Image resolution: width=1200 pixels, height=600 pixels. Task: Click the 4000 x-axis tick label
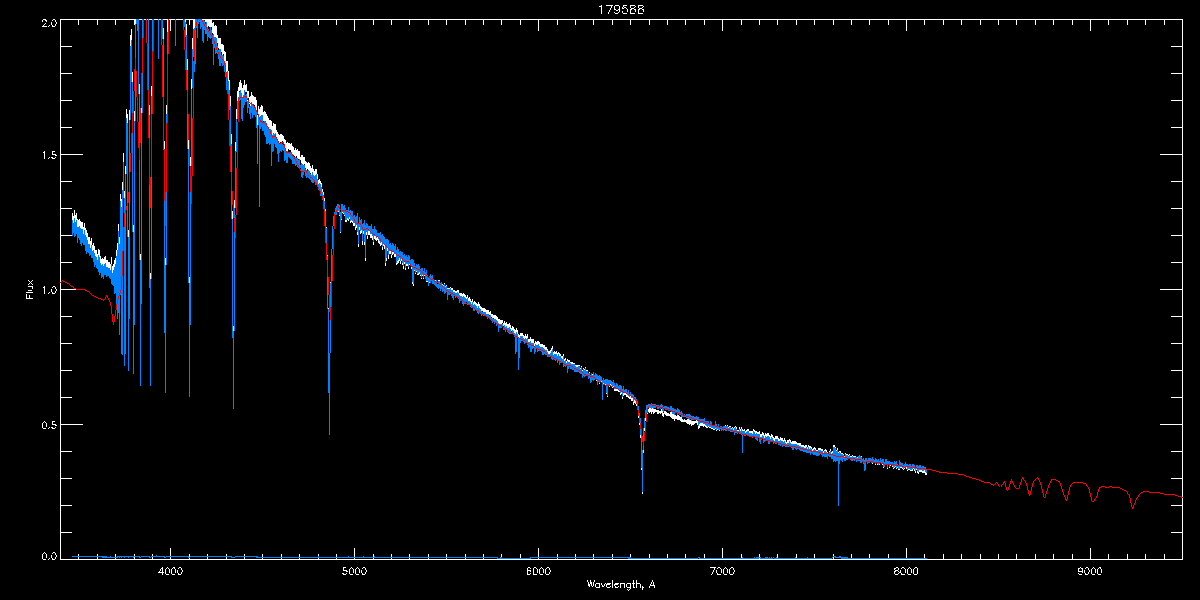(170, 572)
